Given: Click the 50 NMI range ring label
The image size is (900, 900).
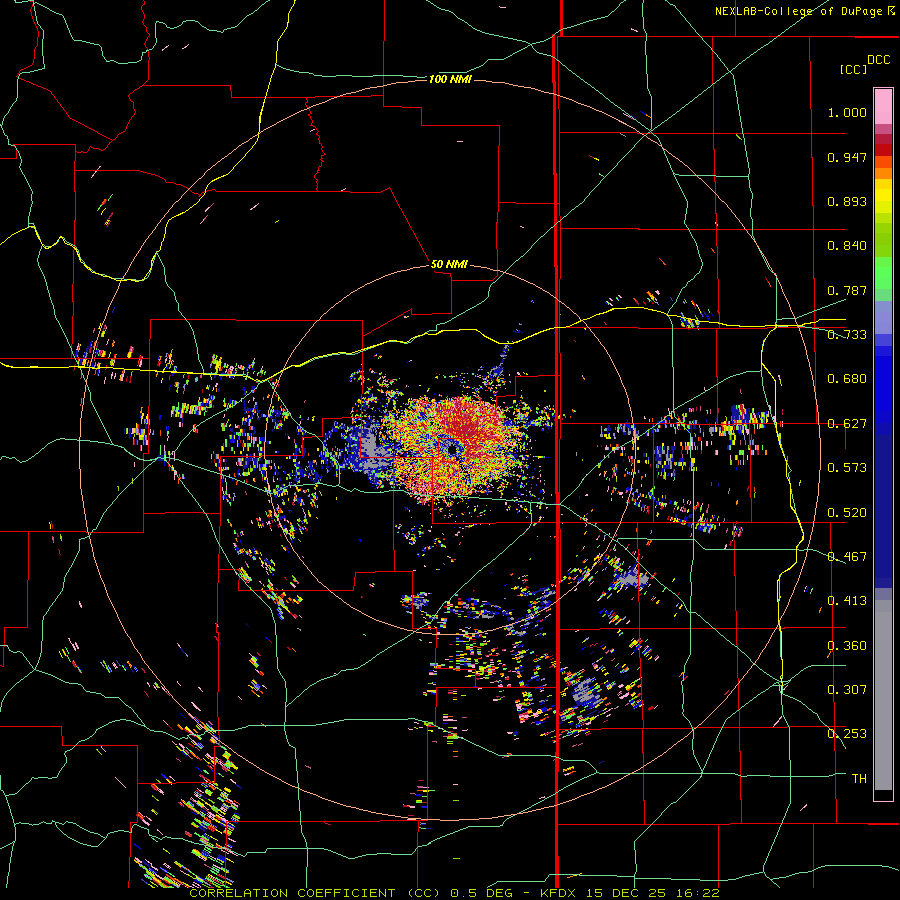Looking at the screenshot, I should [449, 264].
